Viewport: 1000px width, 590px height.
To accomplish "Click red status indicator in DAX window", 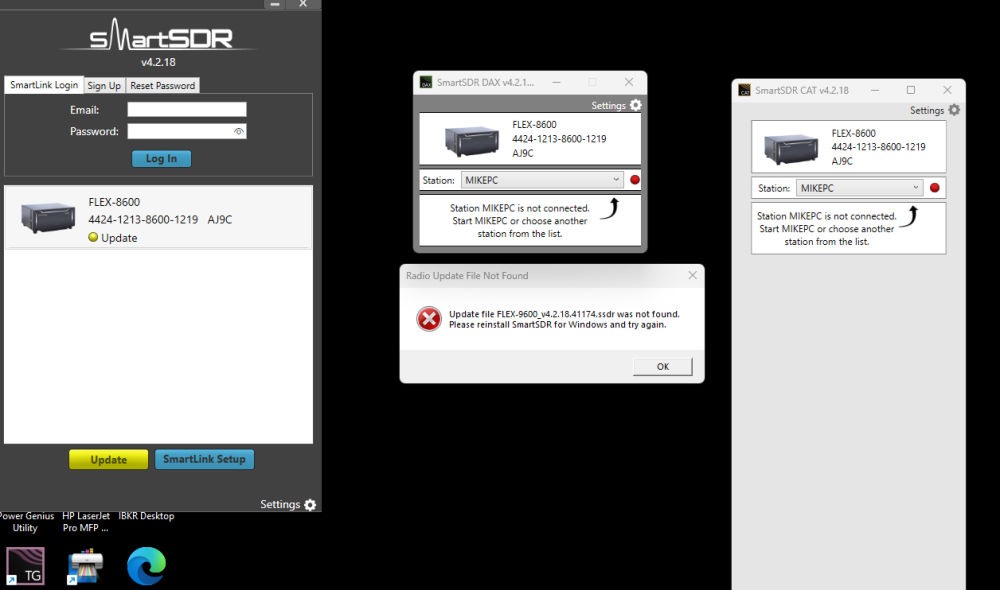I will coord(635,180).
